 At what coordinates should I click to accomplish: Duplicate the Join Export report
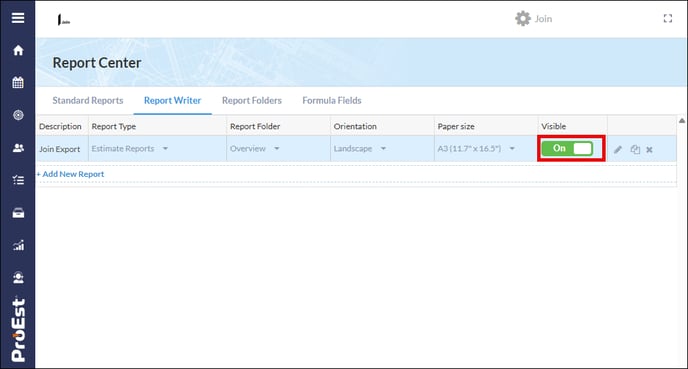click(x=635, y=150)
